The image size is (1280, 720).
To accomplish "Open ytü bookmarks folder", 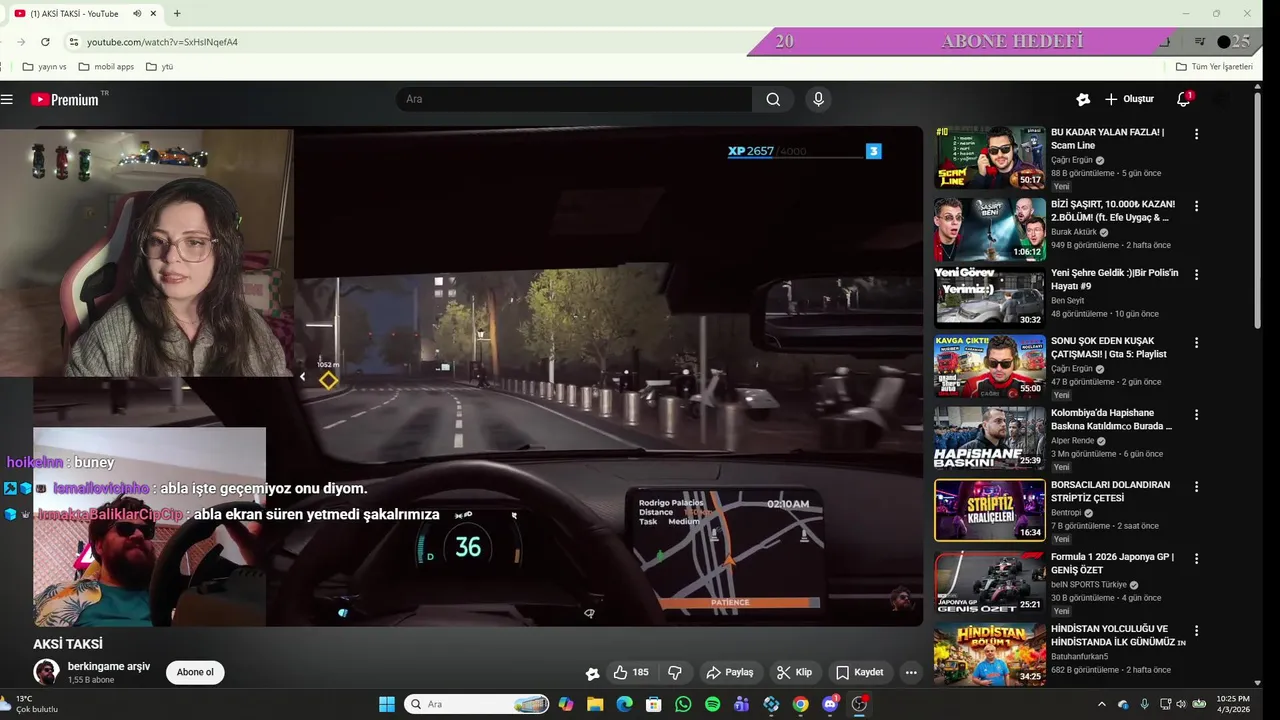I will coord(160,67).
